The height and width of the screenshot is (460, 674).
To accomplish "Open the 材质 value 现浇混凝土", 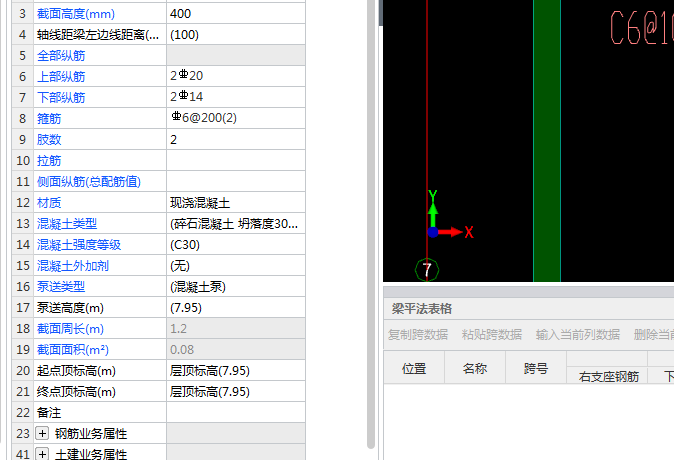I will [236, 202].
